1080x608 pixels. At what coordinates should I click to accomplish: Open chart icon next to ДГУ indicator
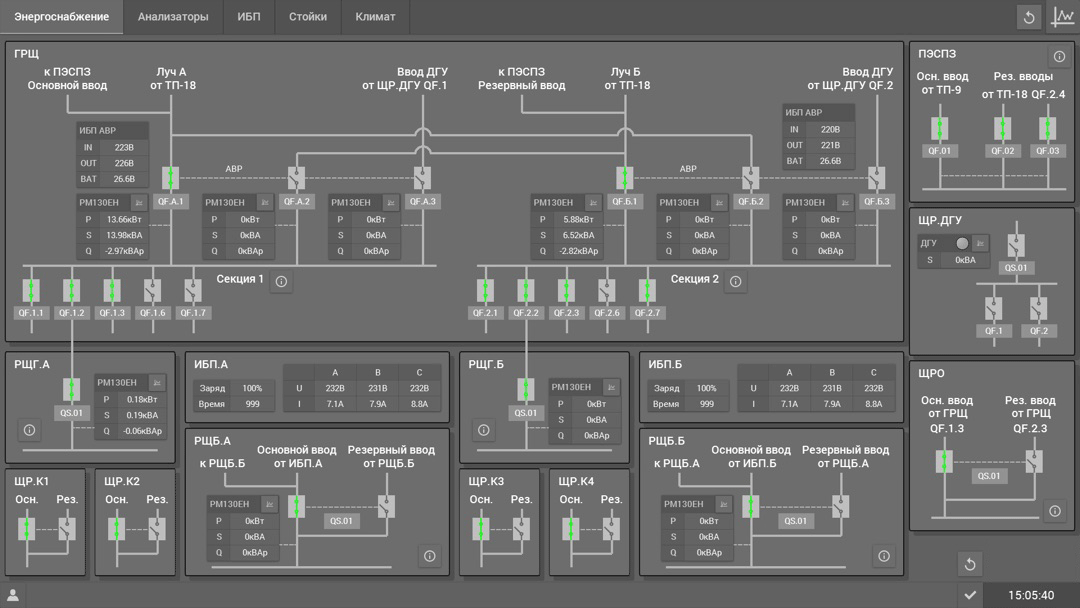point(981,243)
